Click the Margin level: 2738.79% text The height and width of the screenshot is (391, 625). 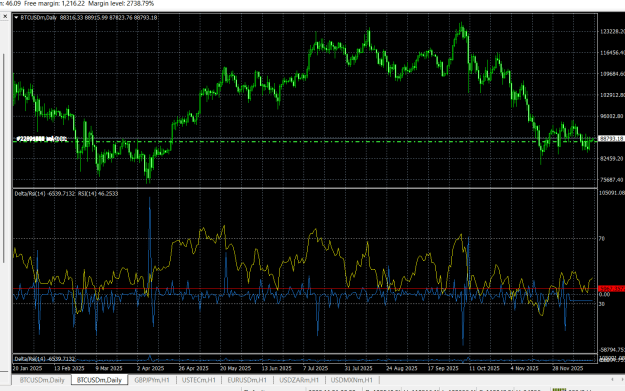click(121, 4)
